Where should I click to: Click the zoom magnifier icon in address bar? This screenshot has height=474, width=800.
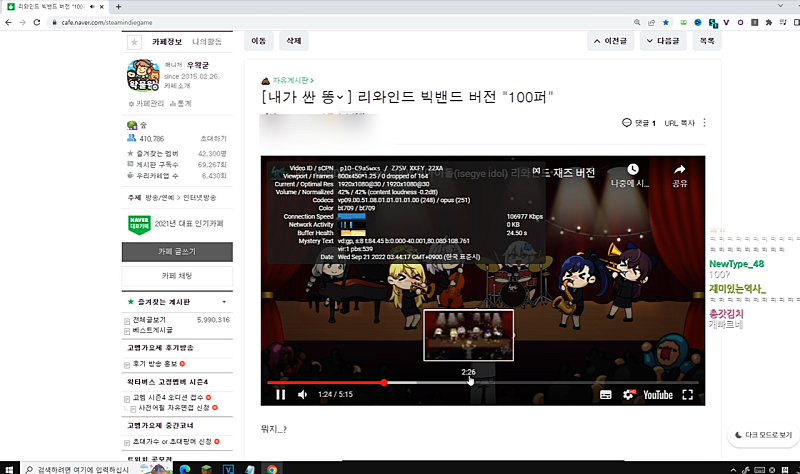637,22
